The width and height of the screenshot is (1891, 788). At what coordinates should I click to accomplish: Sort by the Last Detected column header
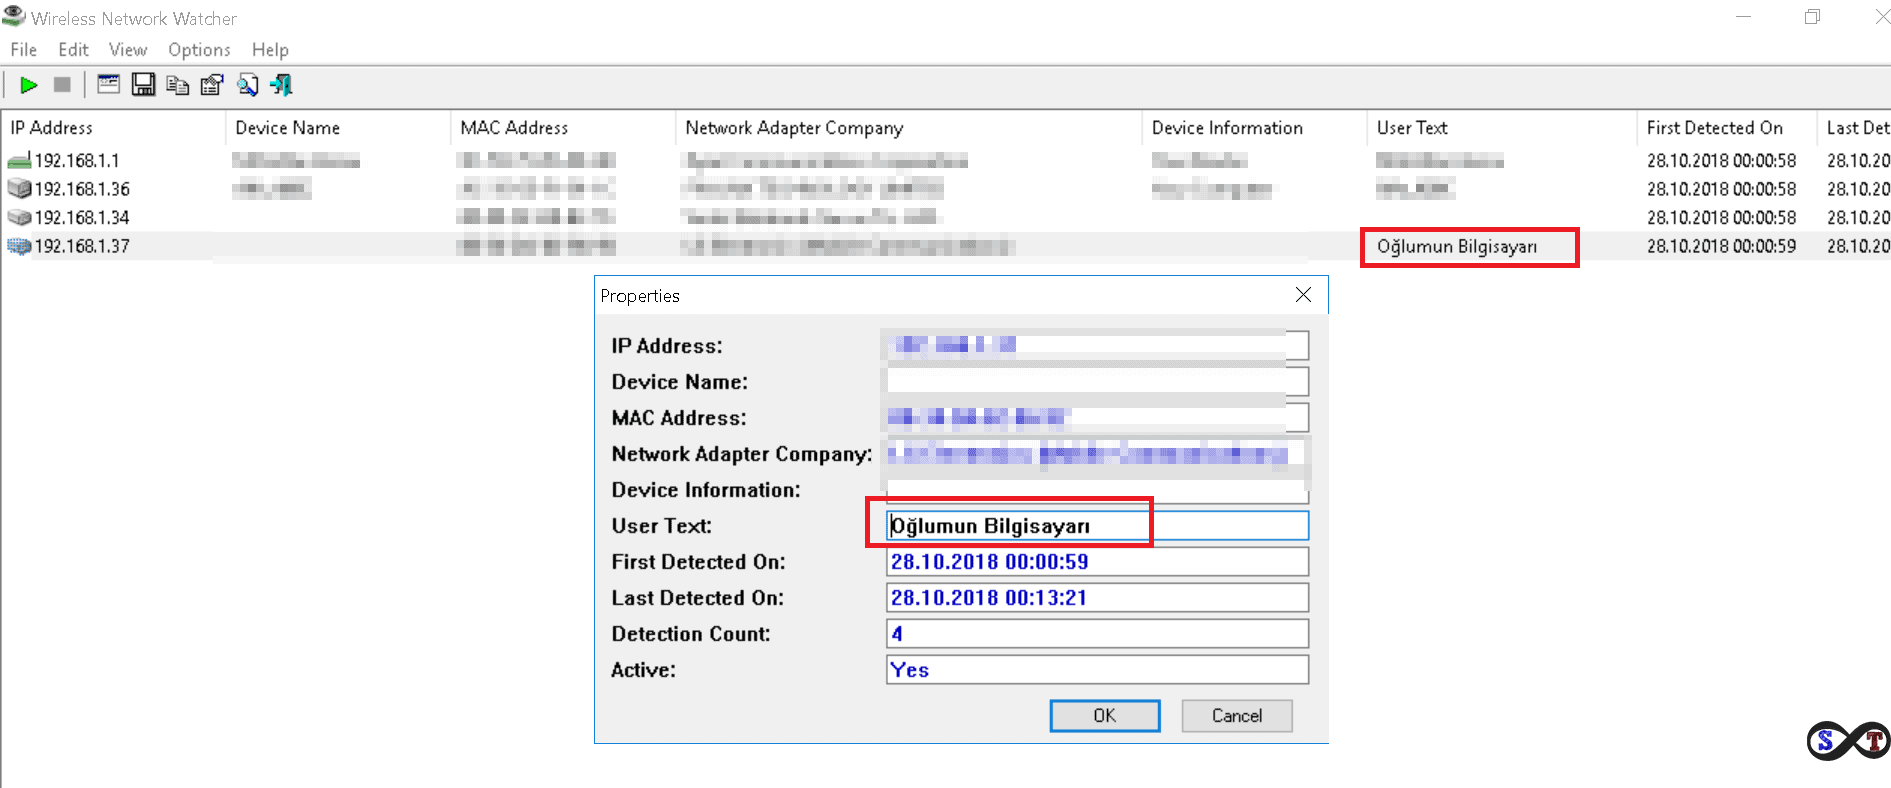coord(1855,128)
